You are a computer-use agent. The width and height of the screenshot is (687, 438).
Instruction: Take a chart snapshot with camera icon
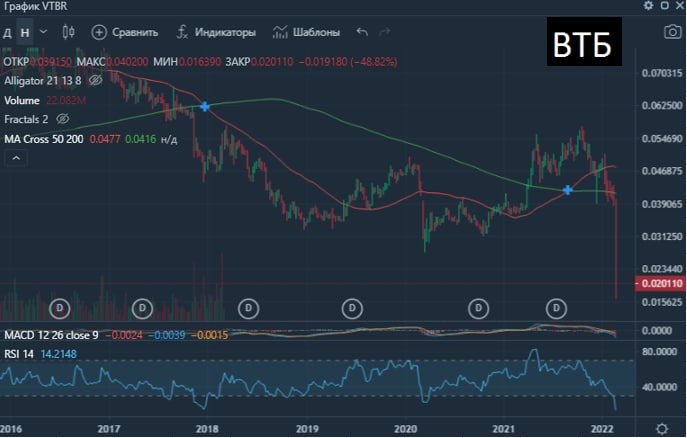(673, 32)
